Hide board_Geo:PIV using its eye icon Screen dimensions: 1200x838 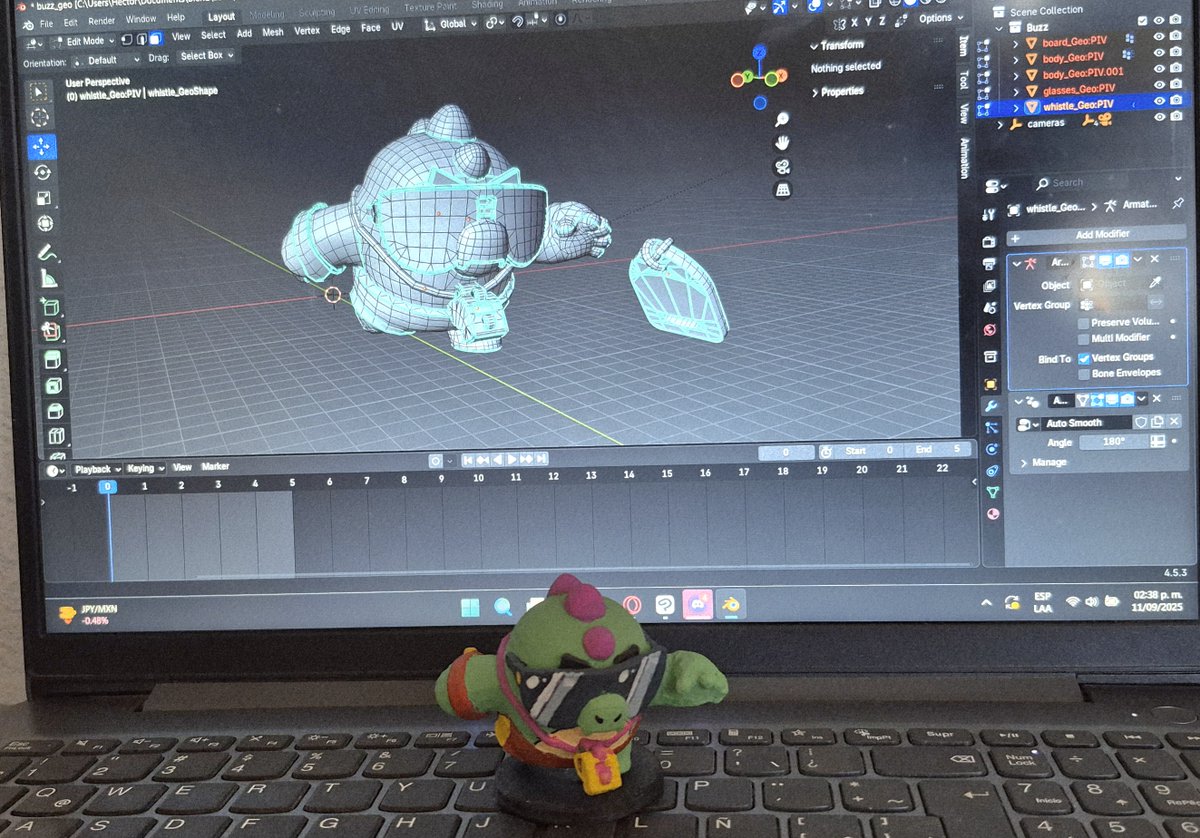(1159, 37)
